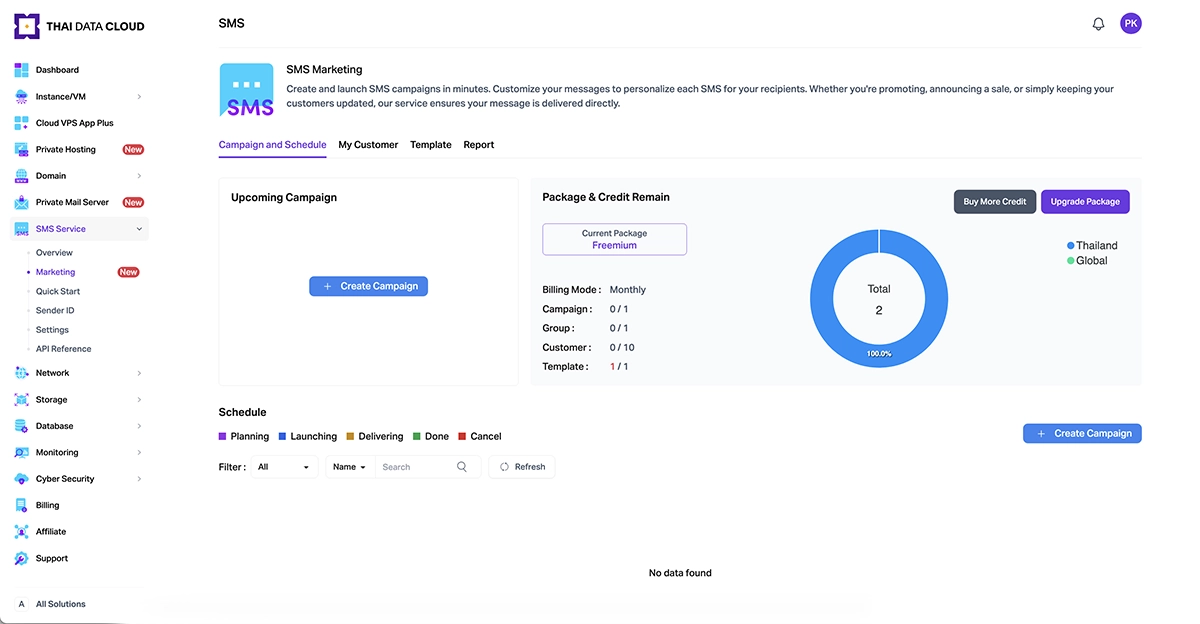Click the Refresh button
This screenshot has width=1200, height=624.
coord(522,467)
